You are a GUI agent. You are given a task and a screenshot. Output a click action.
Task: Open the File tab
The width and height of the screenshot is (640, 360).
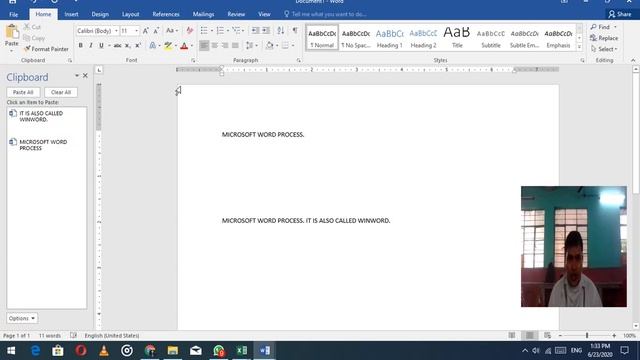[13, 14]
